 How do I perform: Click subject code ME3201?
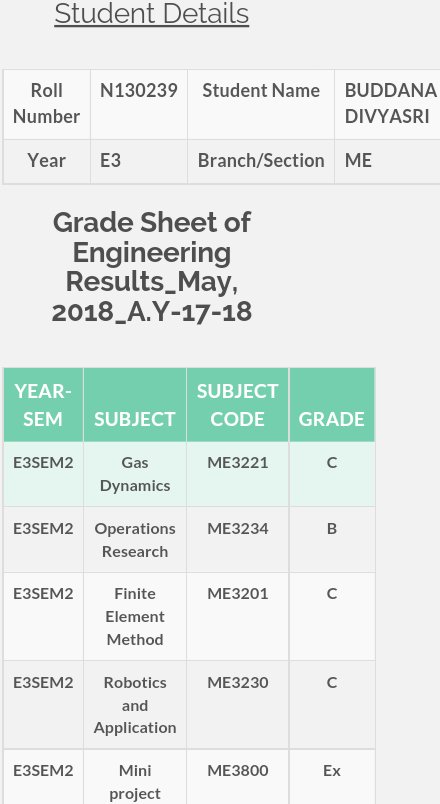(237, 594)
